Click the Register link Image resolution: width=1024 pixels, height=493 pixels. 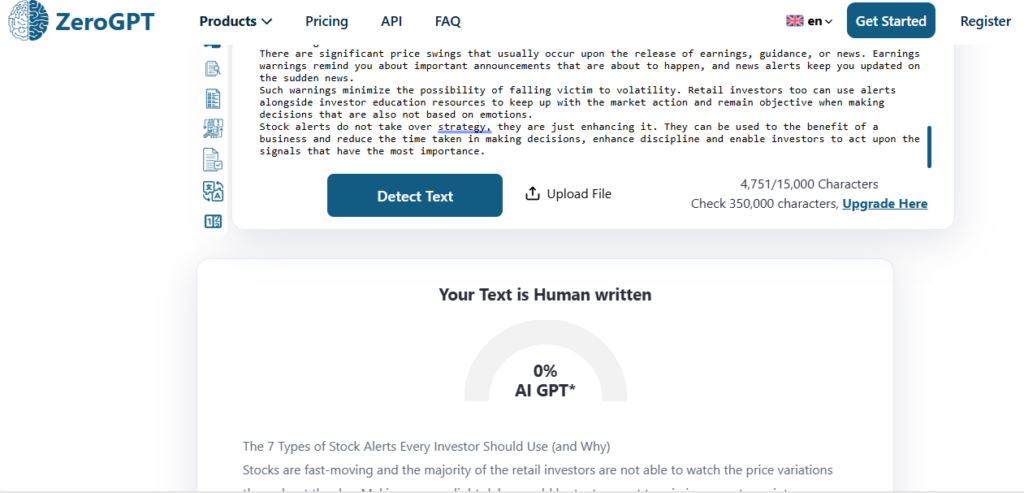(x=985, y=21)
